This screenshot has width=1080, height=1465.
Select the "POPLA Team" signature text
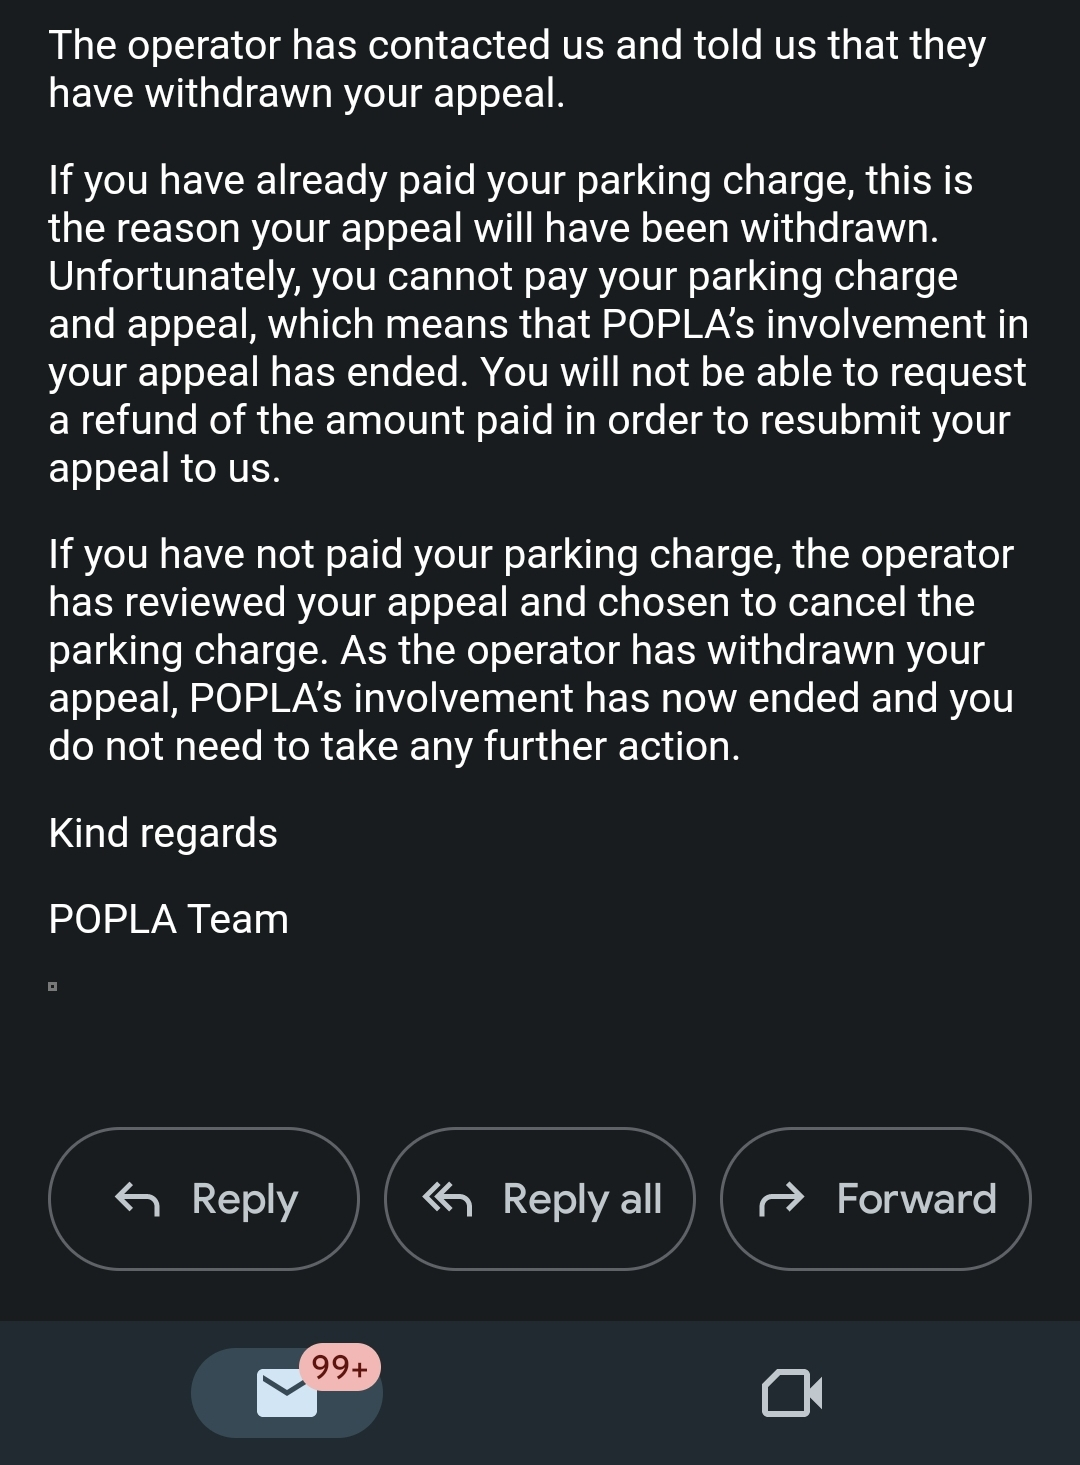[x=168, y=919]
